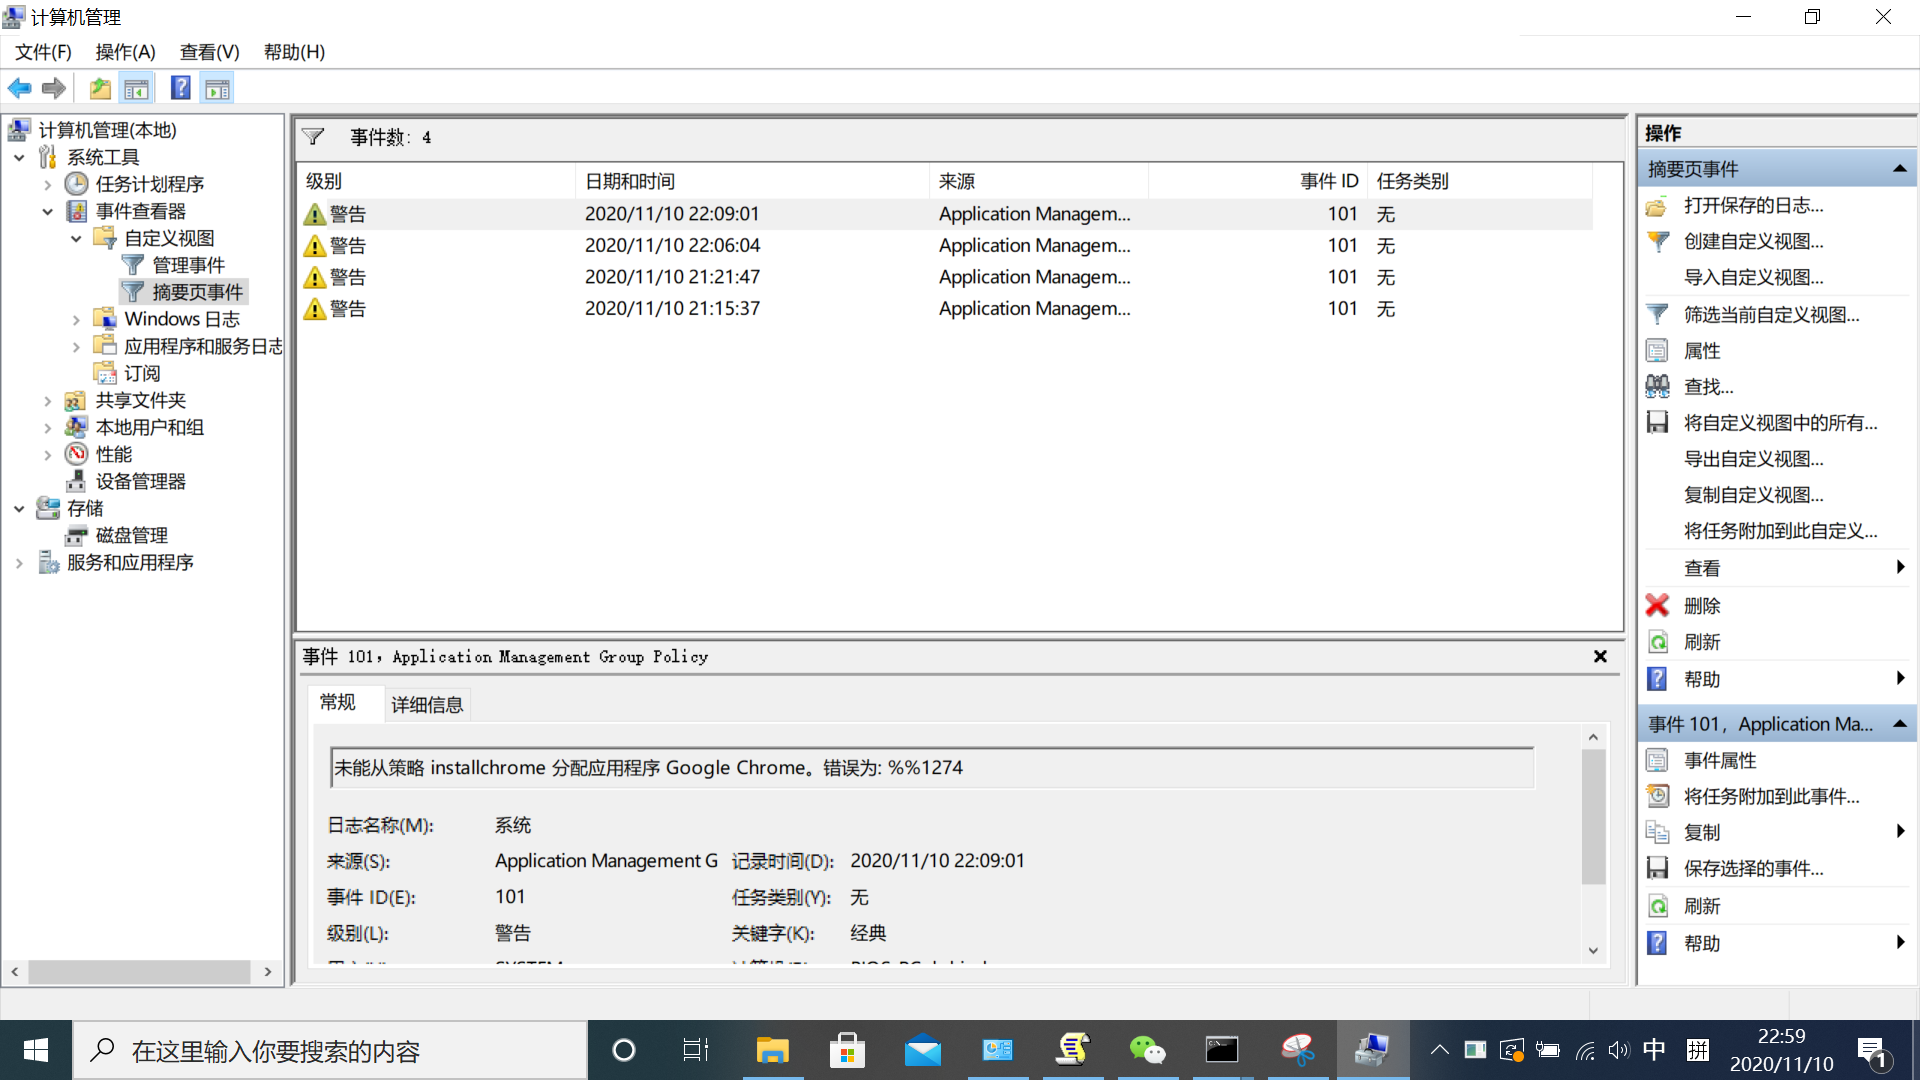
Task: Collapse the 摘要页事件 actions section header
Action: (1899, 169)
